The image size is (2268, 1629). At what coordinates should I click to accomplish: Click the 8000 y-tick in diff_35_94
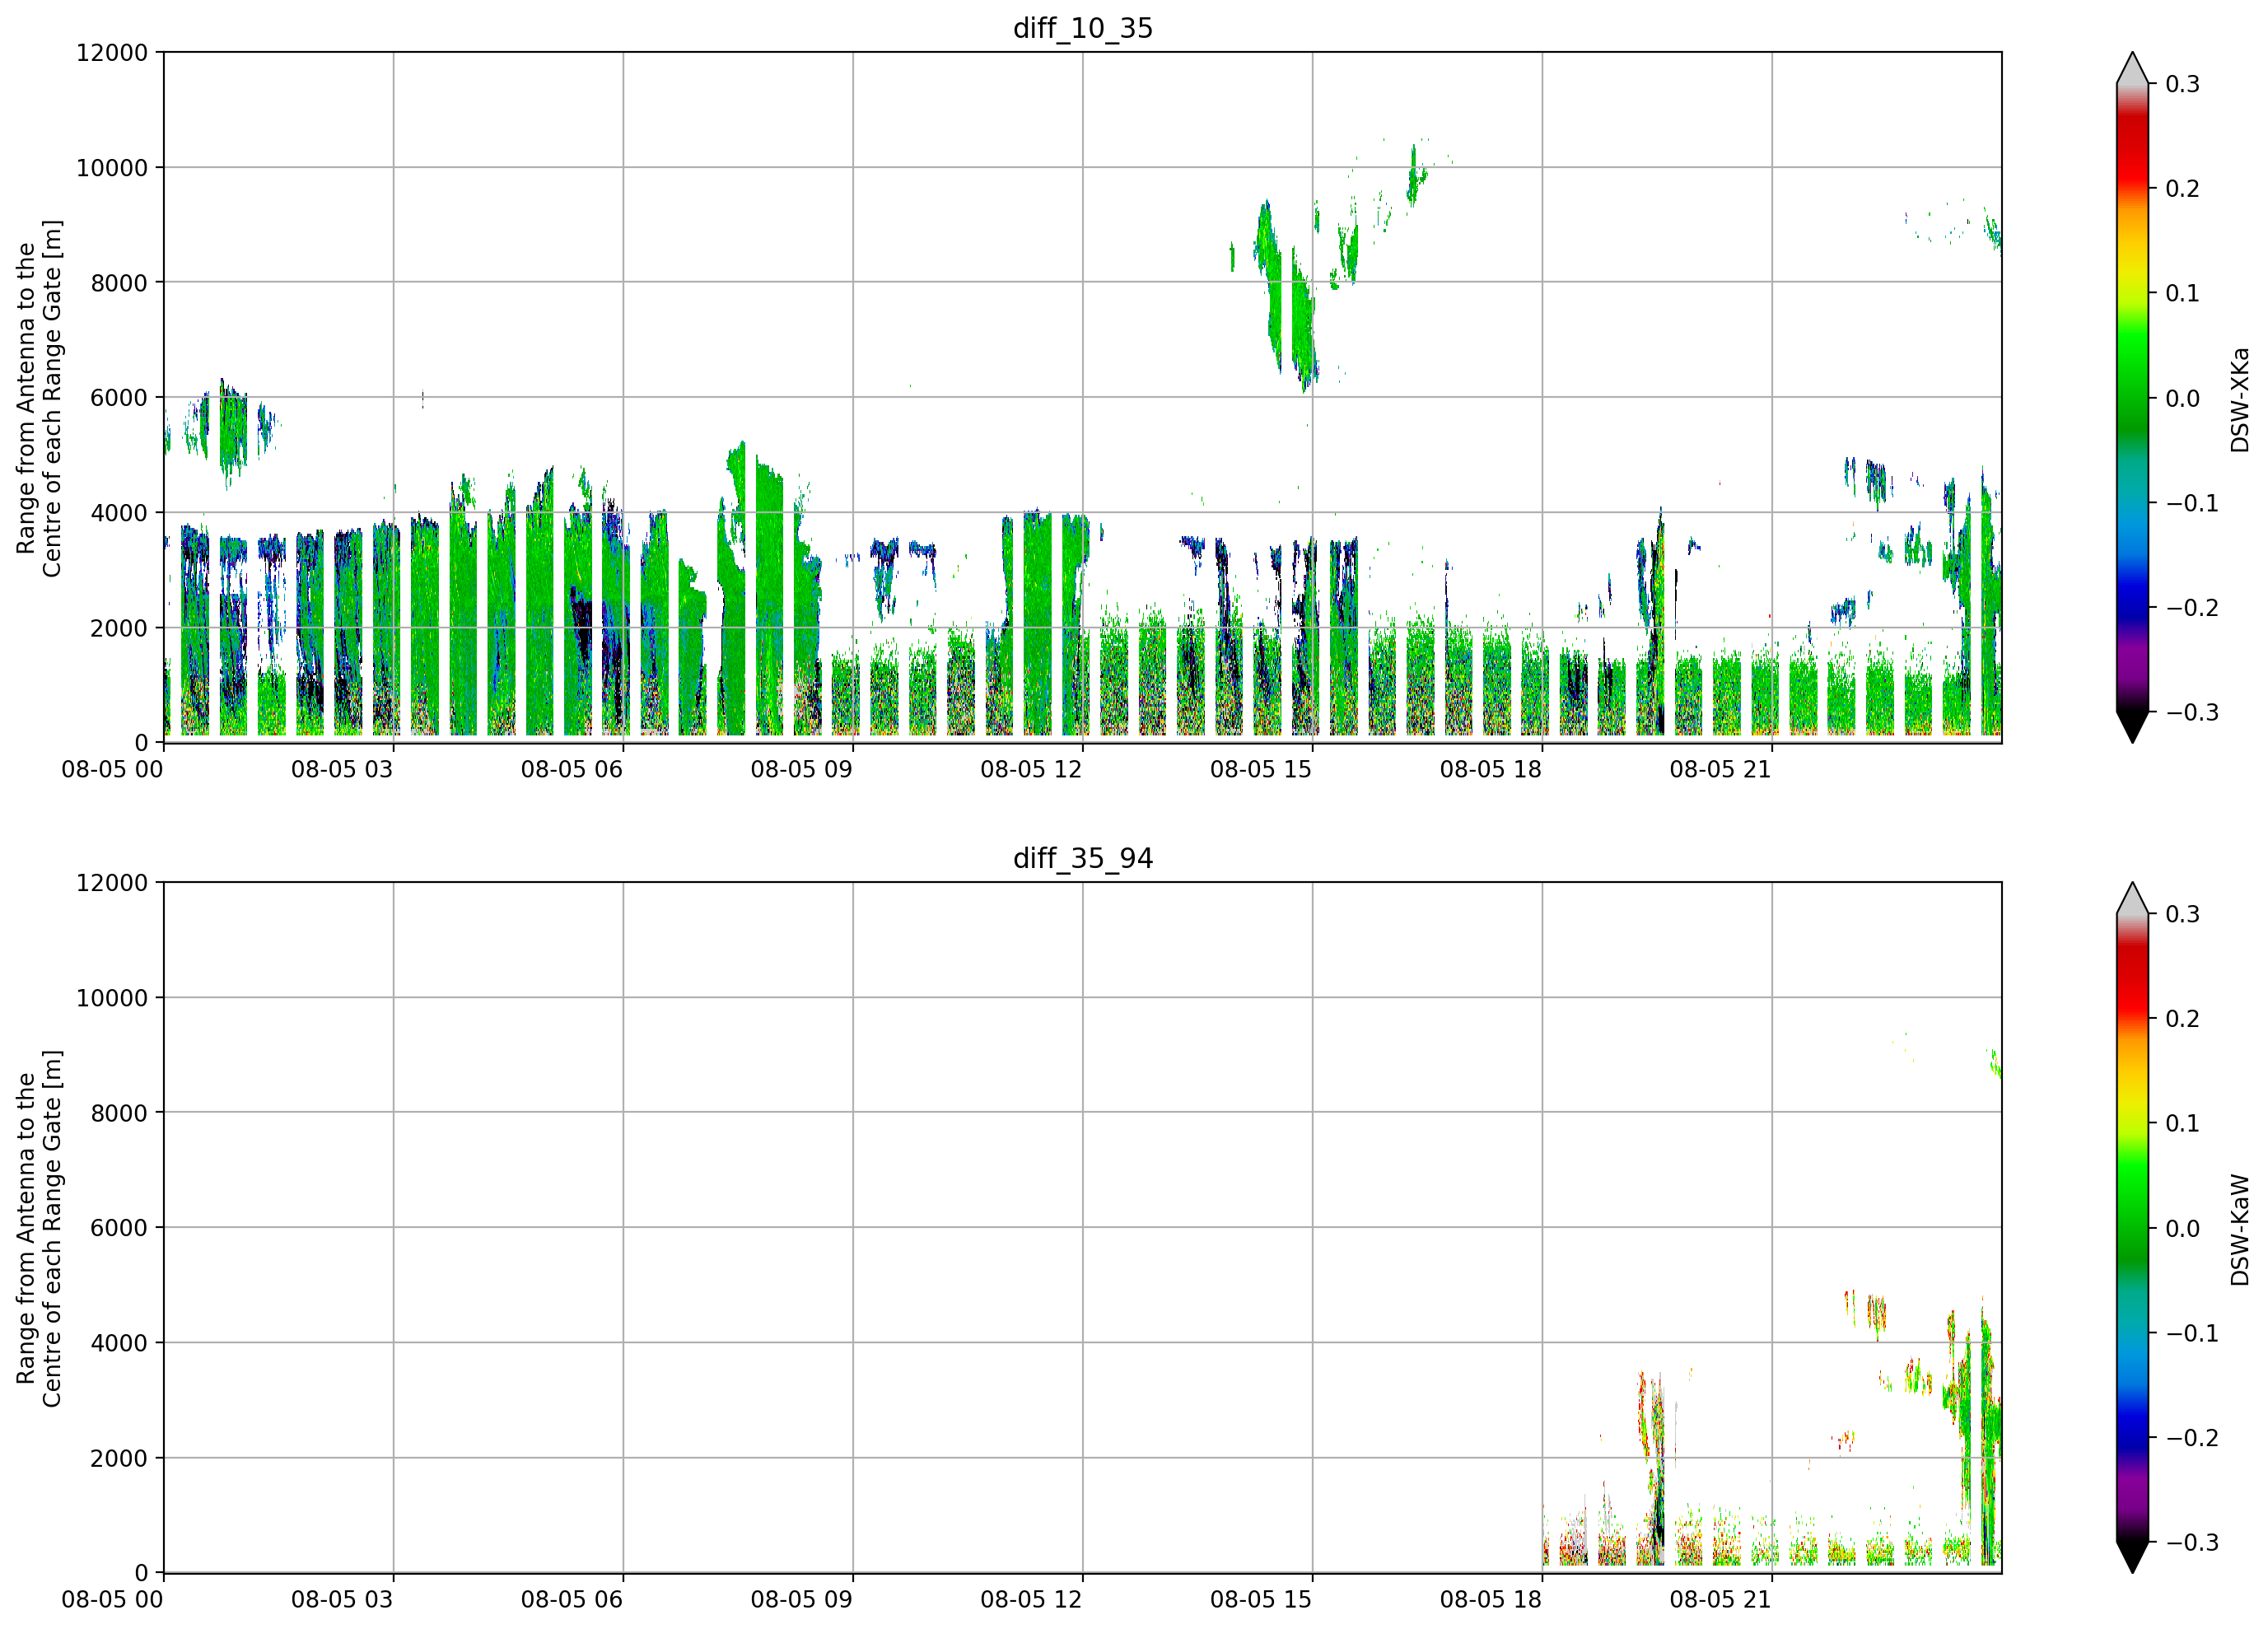119,1112
